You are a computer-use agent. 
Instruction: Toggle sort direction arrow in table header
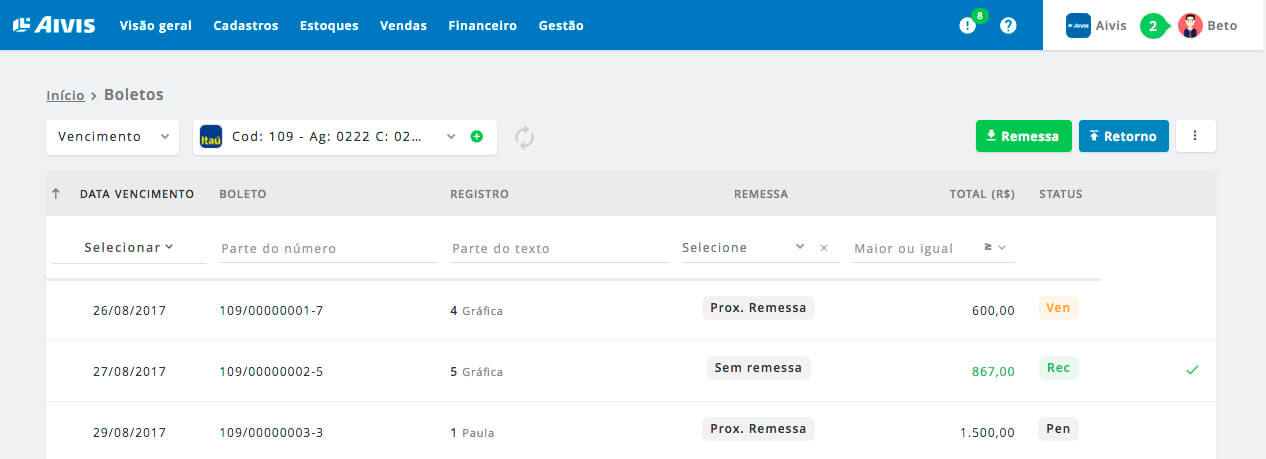(56, 194)
